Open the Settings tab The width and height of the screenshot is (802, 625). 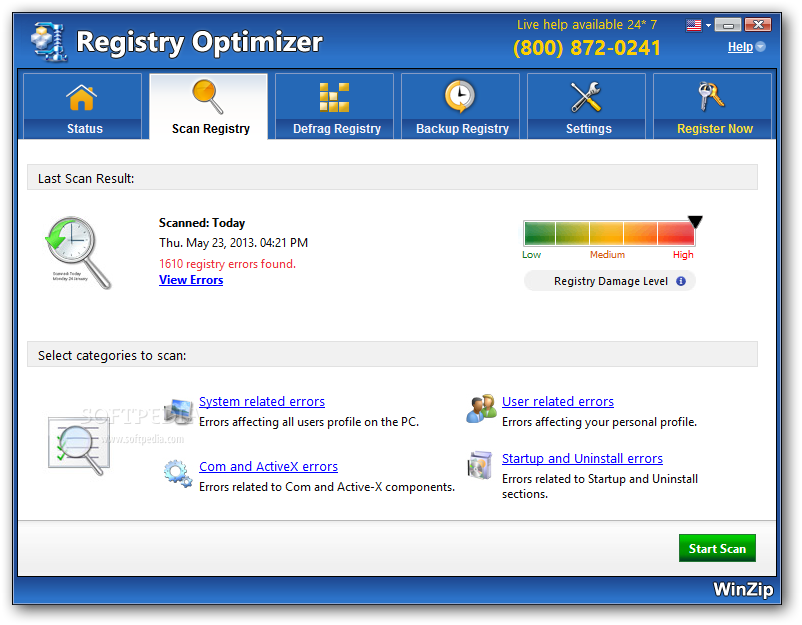587,106
